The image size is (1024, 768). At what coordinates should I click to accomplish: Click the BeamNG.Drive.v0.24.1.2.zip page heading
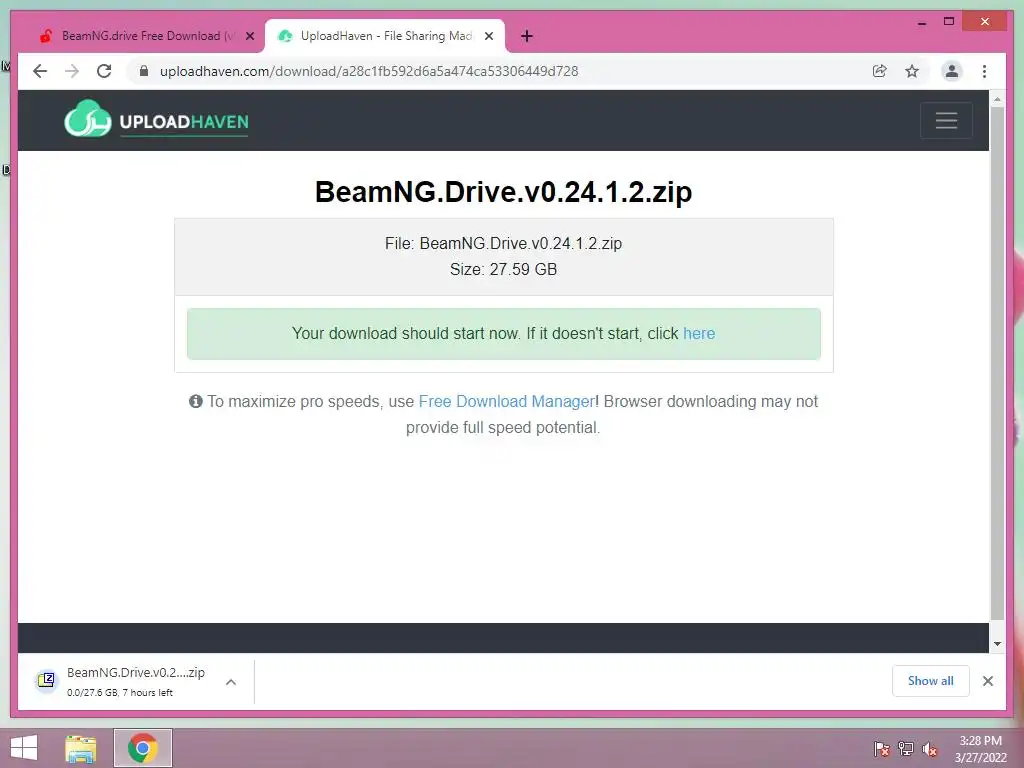coord(504,192)
